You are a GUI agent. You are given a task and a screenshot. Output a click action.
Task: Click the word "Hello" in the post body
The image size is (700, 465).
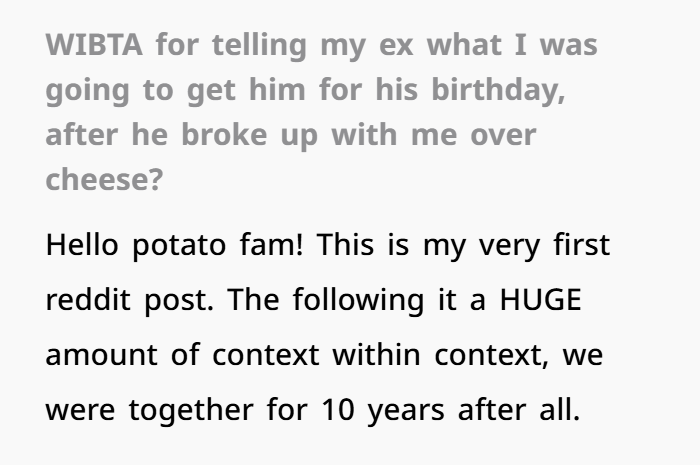click(82, 246)
